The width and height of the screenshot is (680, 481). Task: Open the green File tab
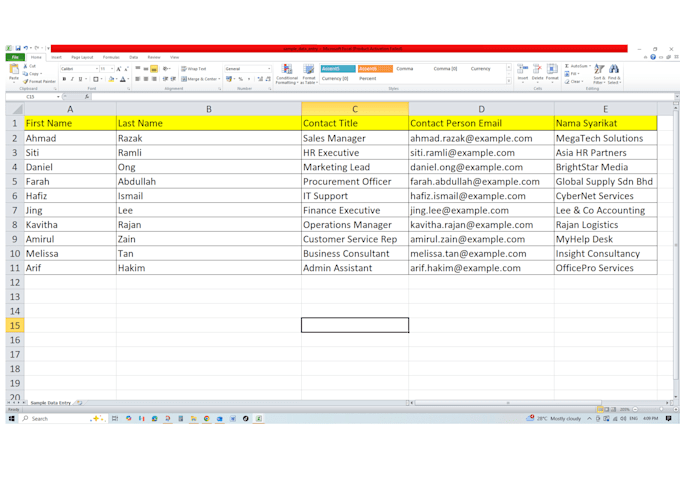[15, 57]
